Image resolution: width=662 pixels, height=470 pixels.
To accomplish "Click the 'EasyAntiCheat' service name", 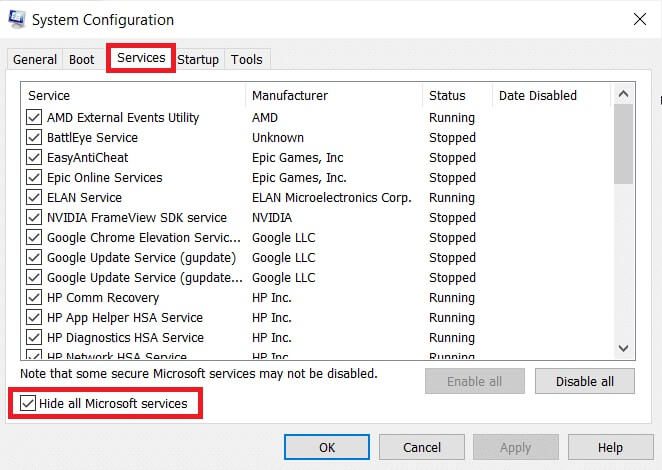I will coord(87,158).
